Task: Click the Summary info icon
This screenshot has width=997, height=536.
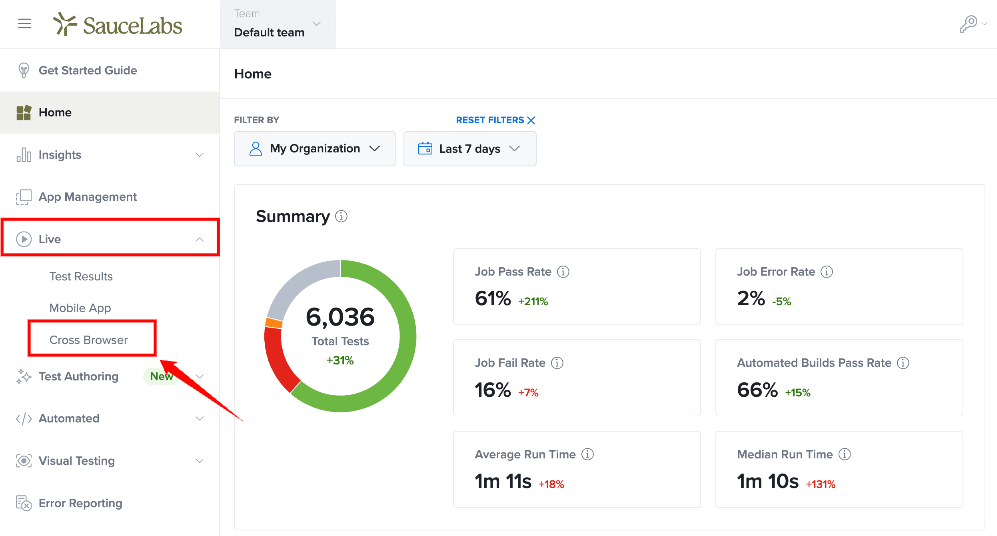Action: tap(341, 216)
